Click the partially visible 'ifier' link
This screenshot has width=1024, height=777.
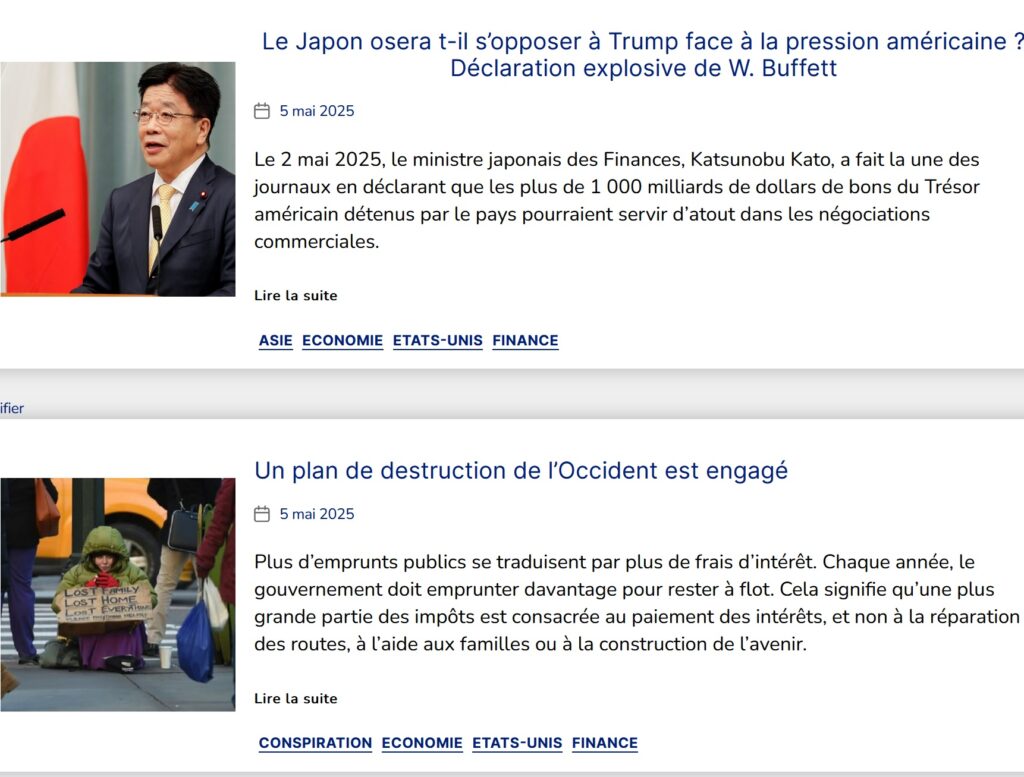[x=12, y=408]
